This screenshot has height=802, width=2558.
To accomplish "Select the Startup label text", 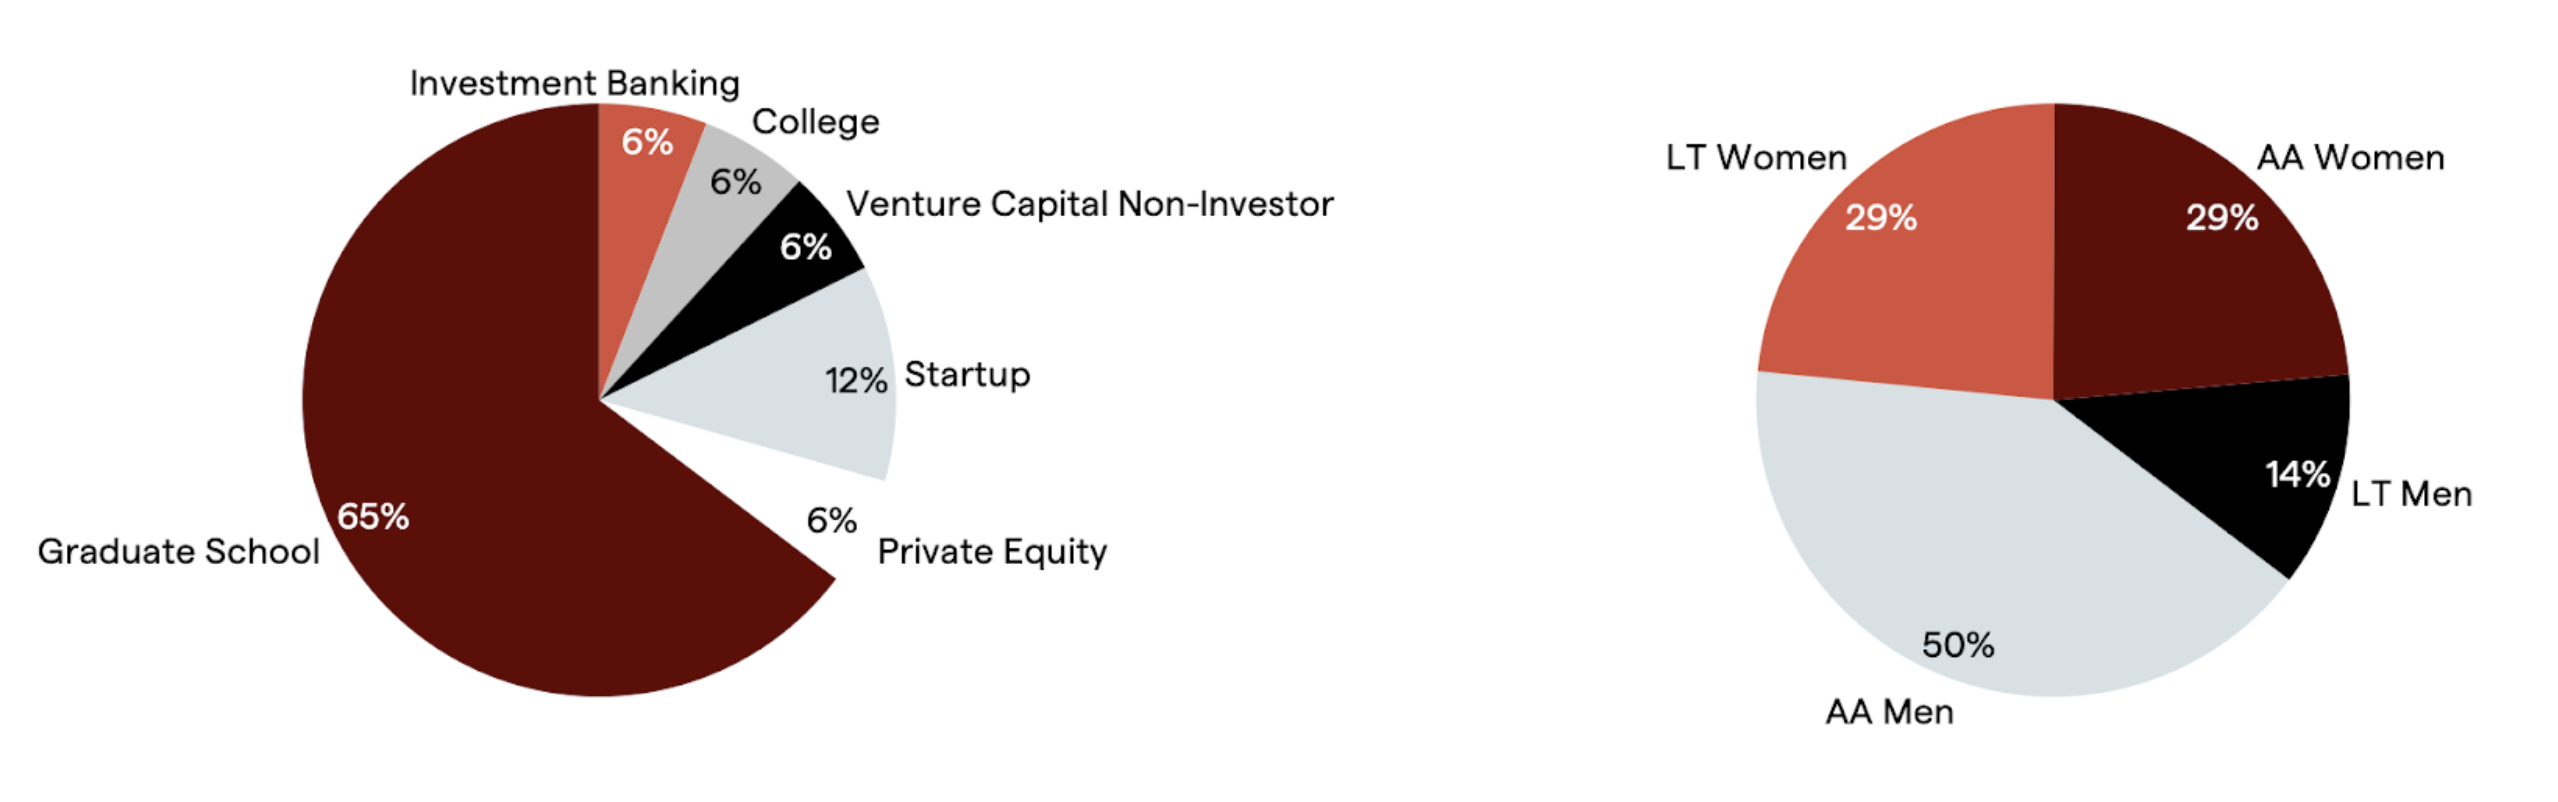I will (967, 376).
